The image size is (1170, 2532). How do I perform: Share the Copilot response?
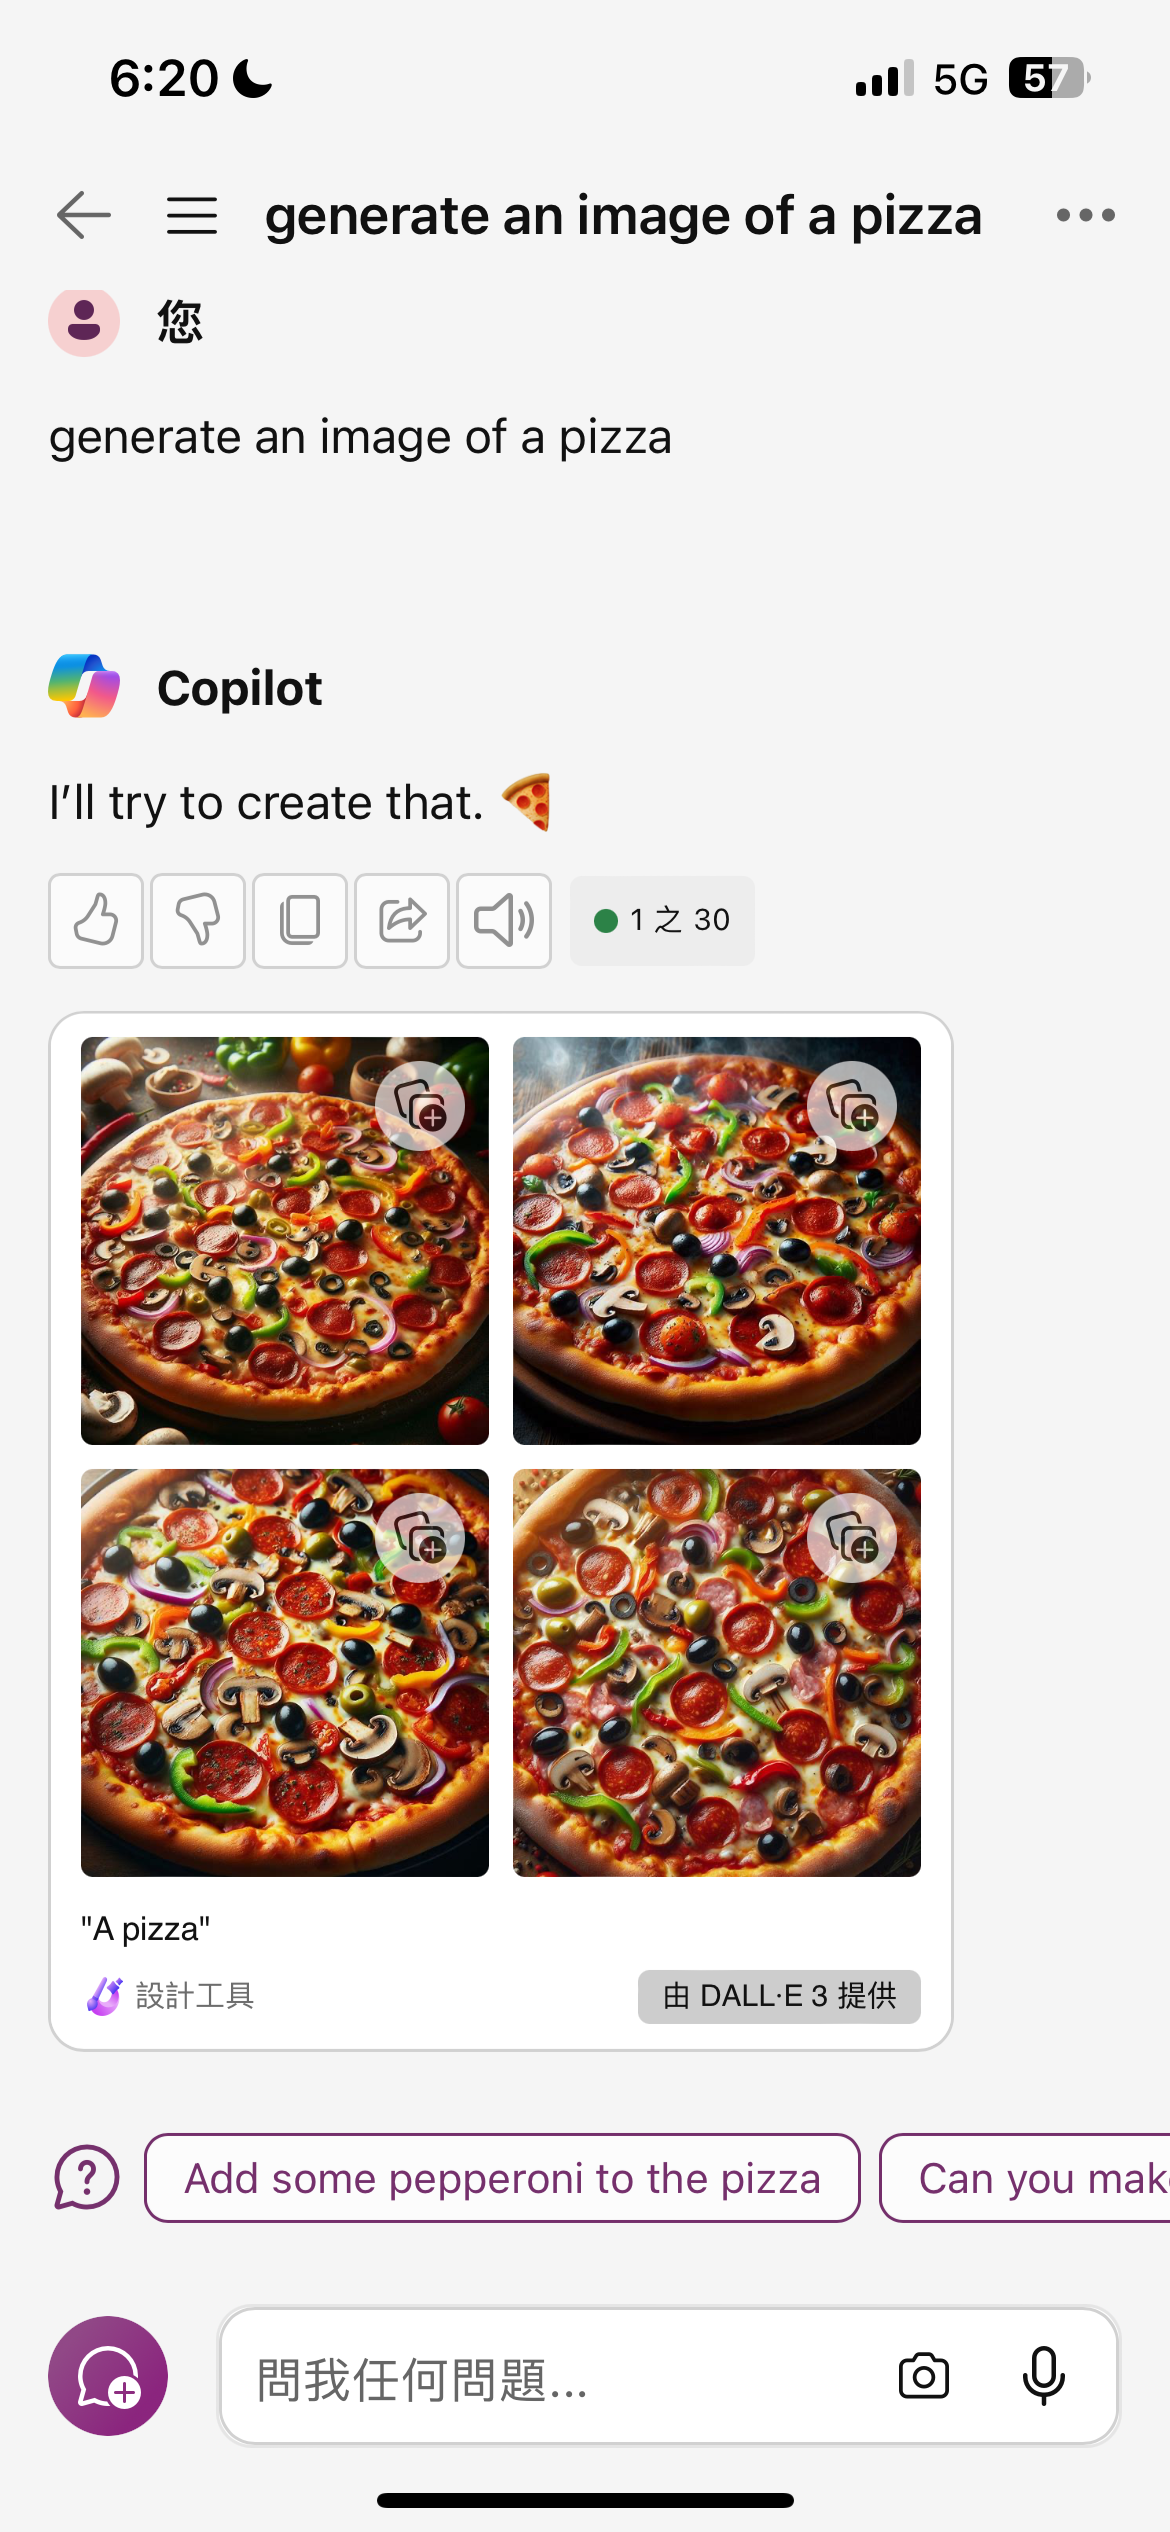click(x=402, y=920)
